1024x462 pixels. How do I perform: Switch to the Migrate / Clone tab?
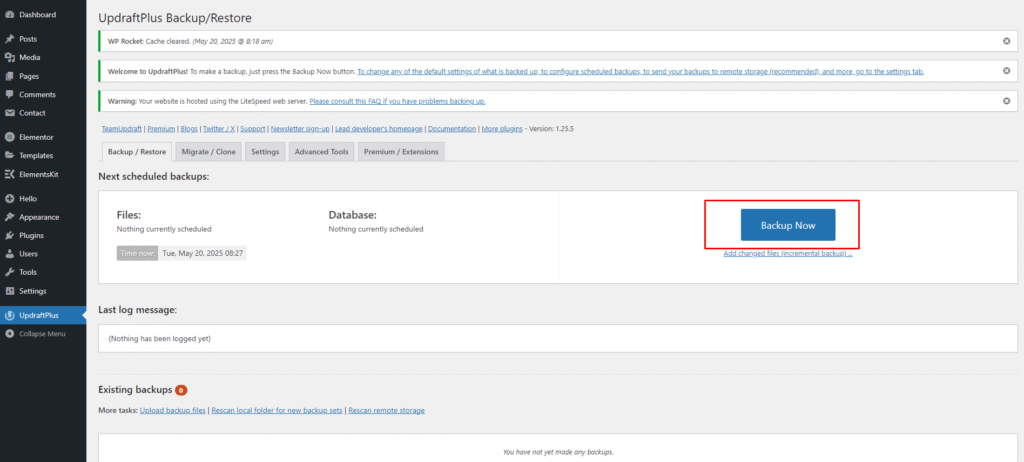click(209, 152)
